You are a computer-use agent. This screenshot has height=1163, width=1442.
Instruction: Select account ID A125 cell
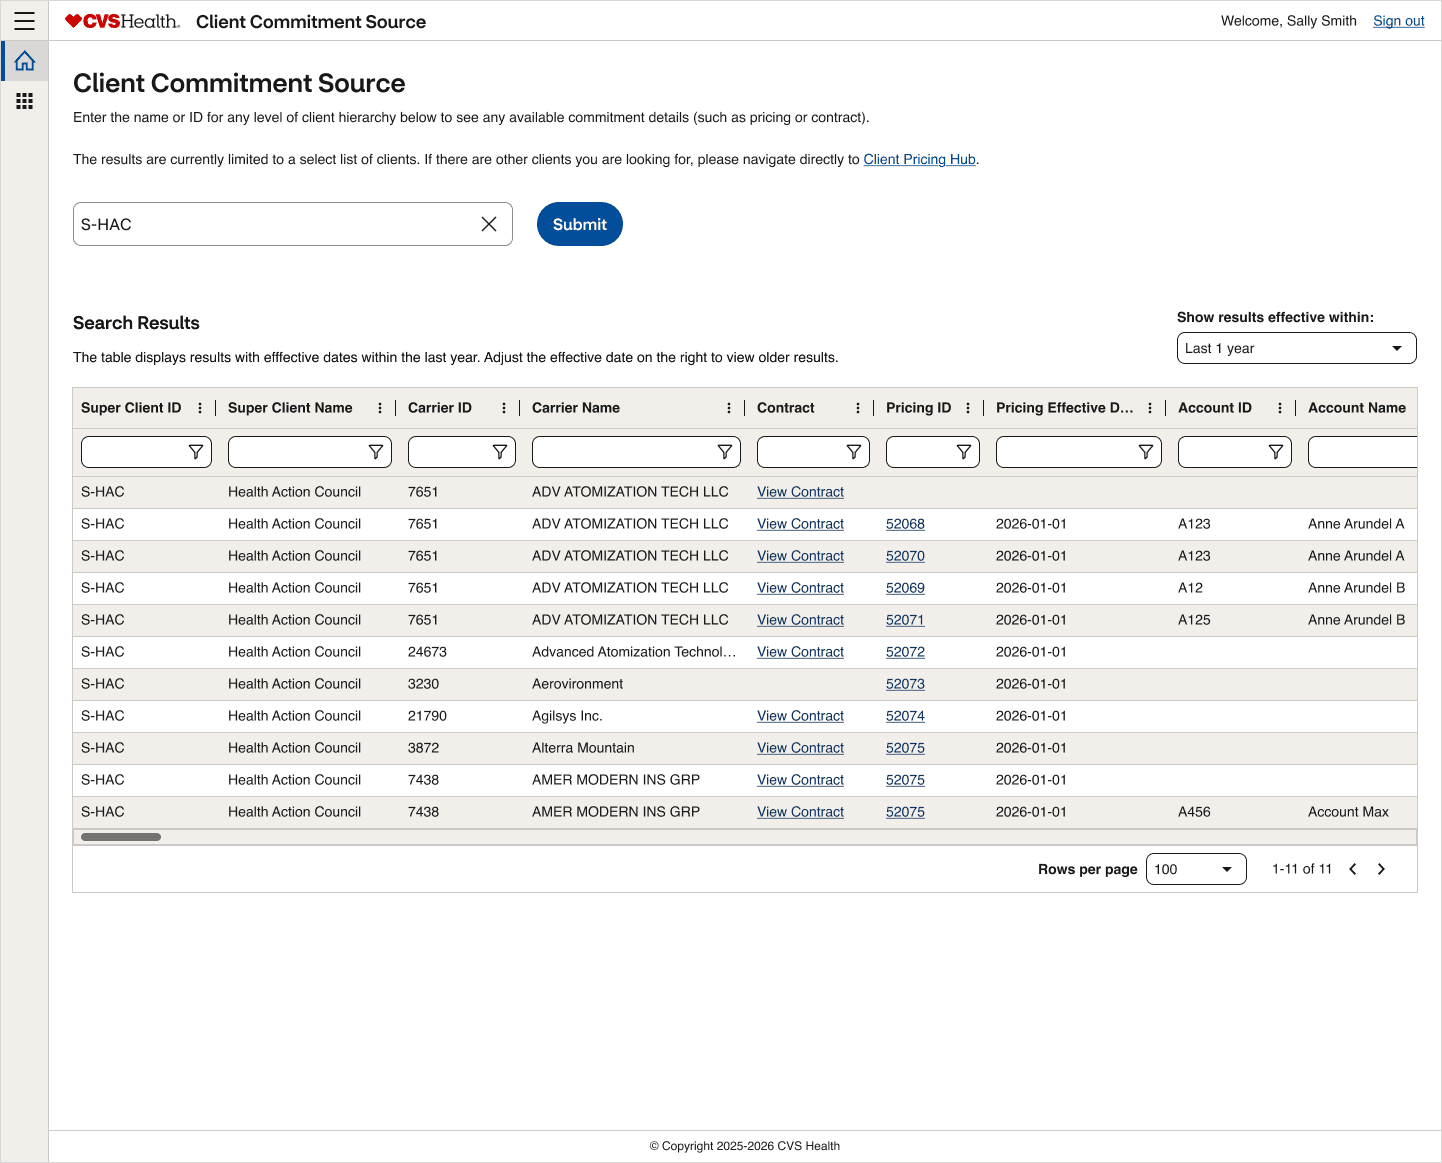point(1194,620)
